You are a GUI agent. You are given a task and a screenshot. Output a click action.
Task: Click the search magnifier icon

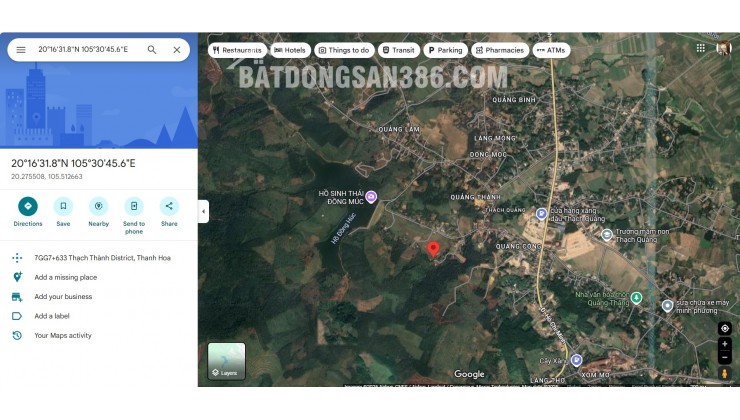click(x=152, y=50)
